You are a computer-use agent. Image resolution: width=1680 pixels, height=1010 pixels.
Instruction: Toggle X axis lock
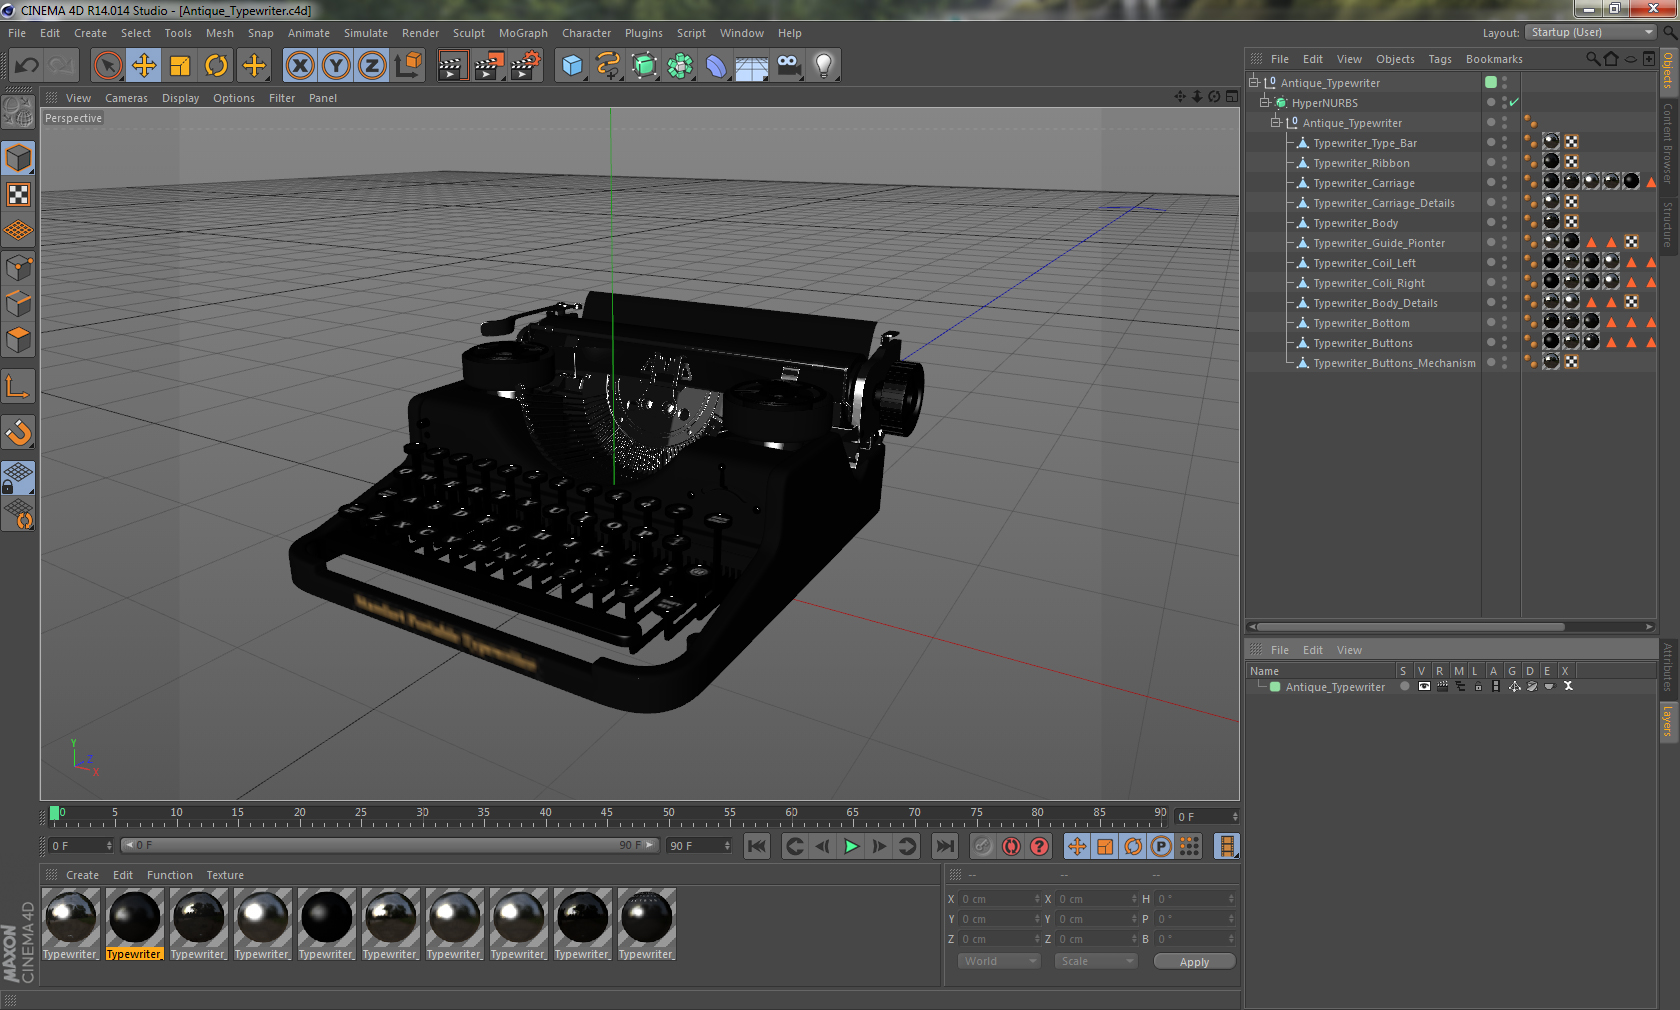tap(299, 66)
